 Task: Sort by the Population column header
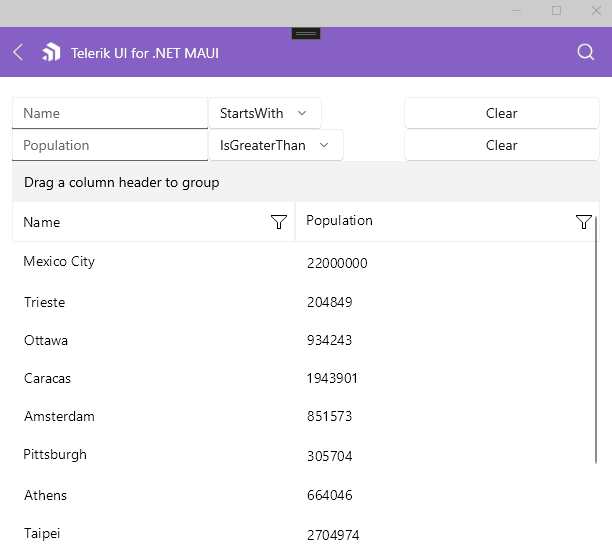coord(339,221)
